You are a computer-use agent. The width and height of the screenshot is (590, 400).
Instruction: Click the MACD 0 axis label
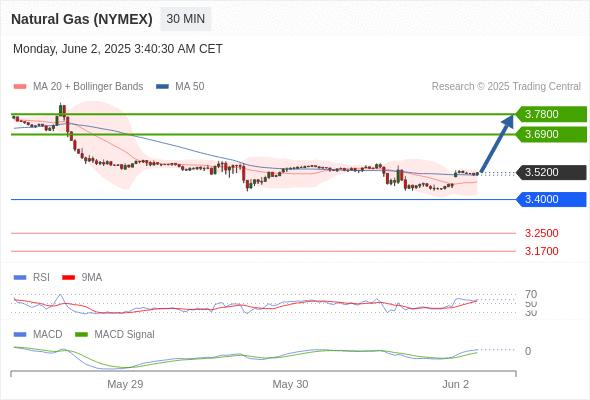click(x=528, y=351)
